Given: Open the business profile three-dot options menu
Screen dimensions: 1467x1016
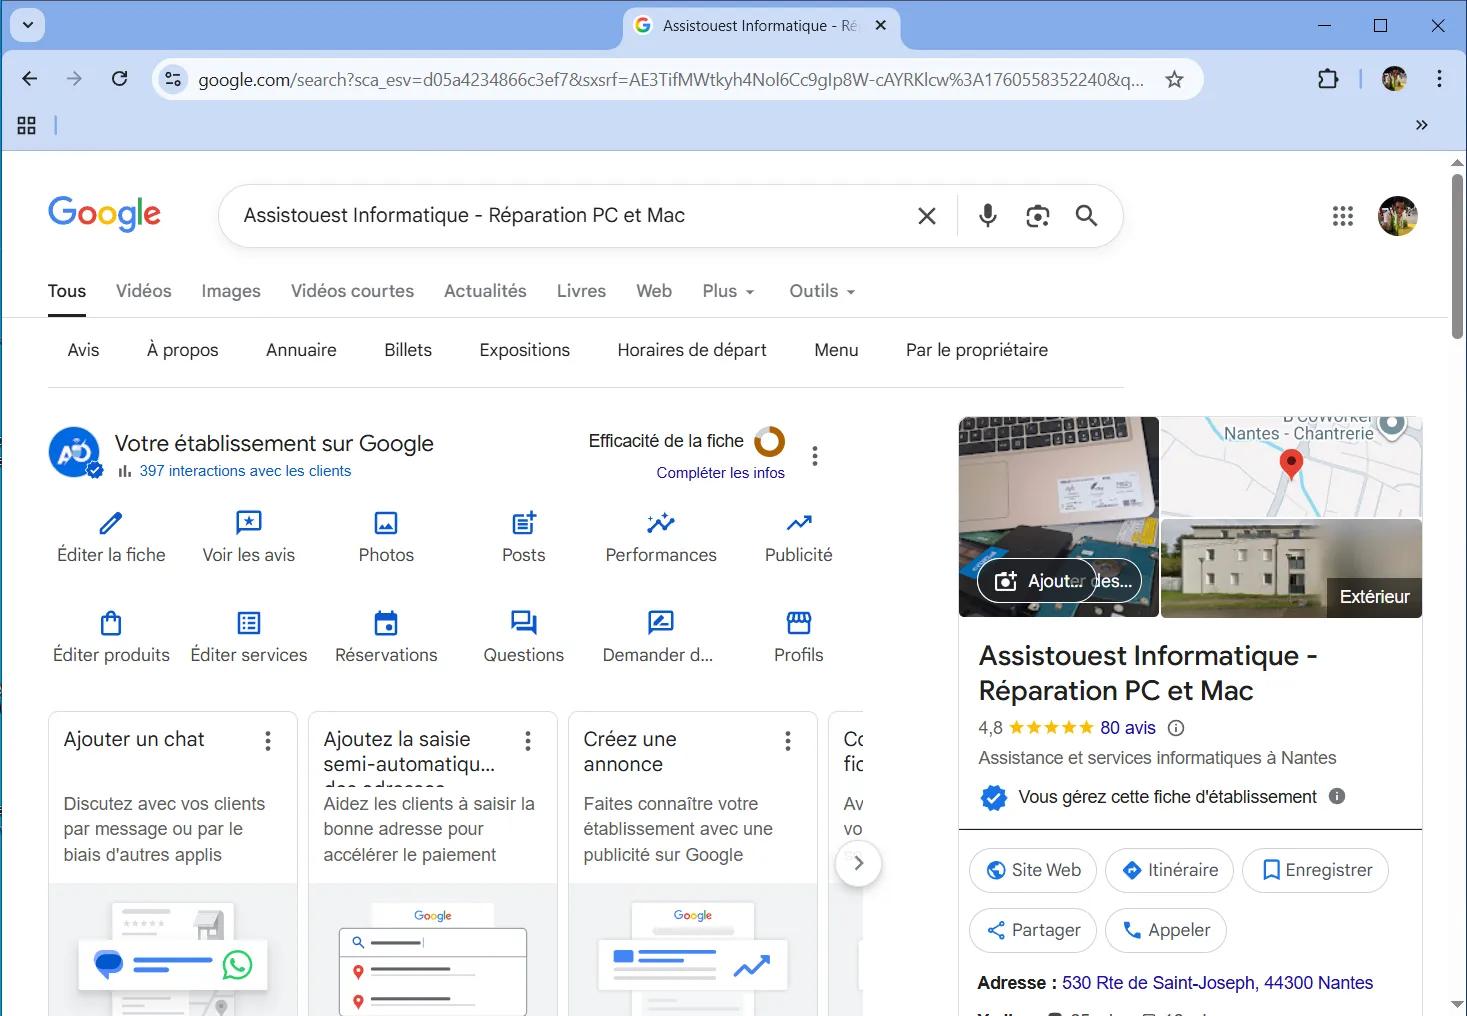Looking at the screenshot, I should (815, 456).
